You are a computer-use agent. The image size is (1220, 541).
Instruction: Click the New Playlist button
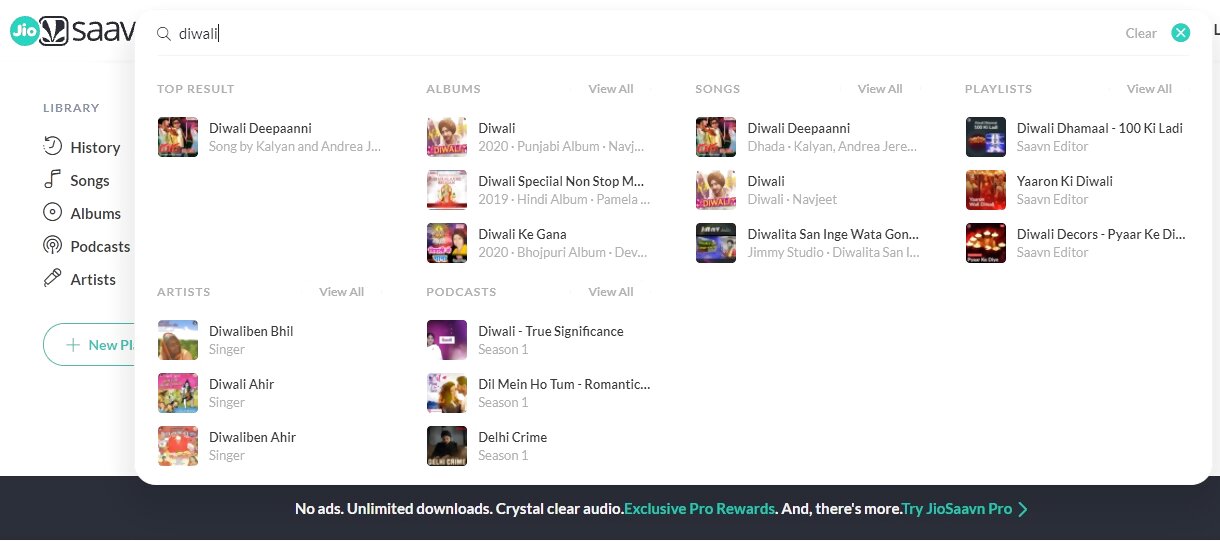click(x=90, y=345)
